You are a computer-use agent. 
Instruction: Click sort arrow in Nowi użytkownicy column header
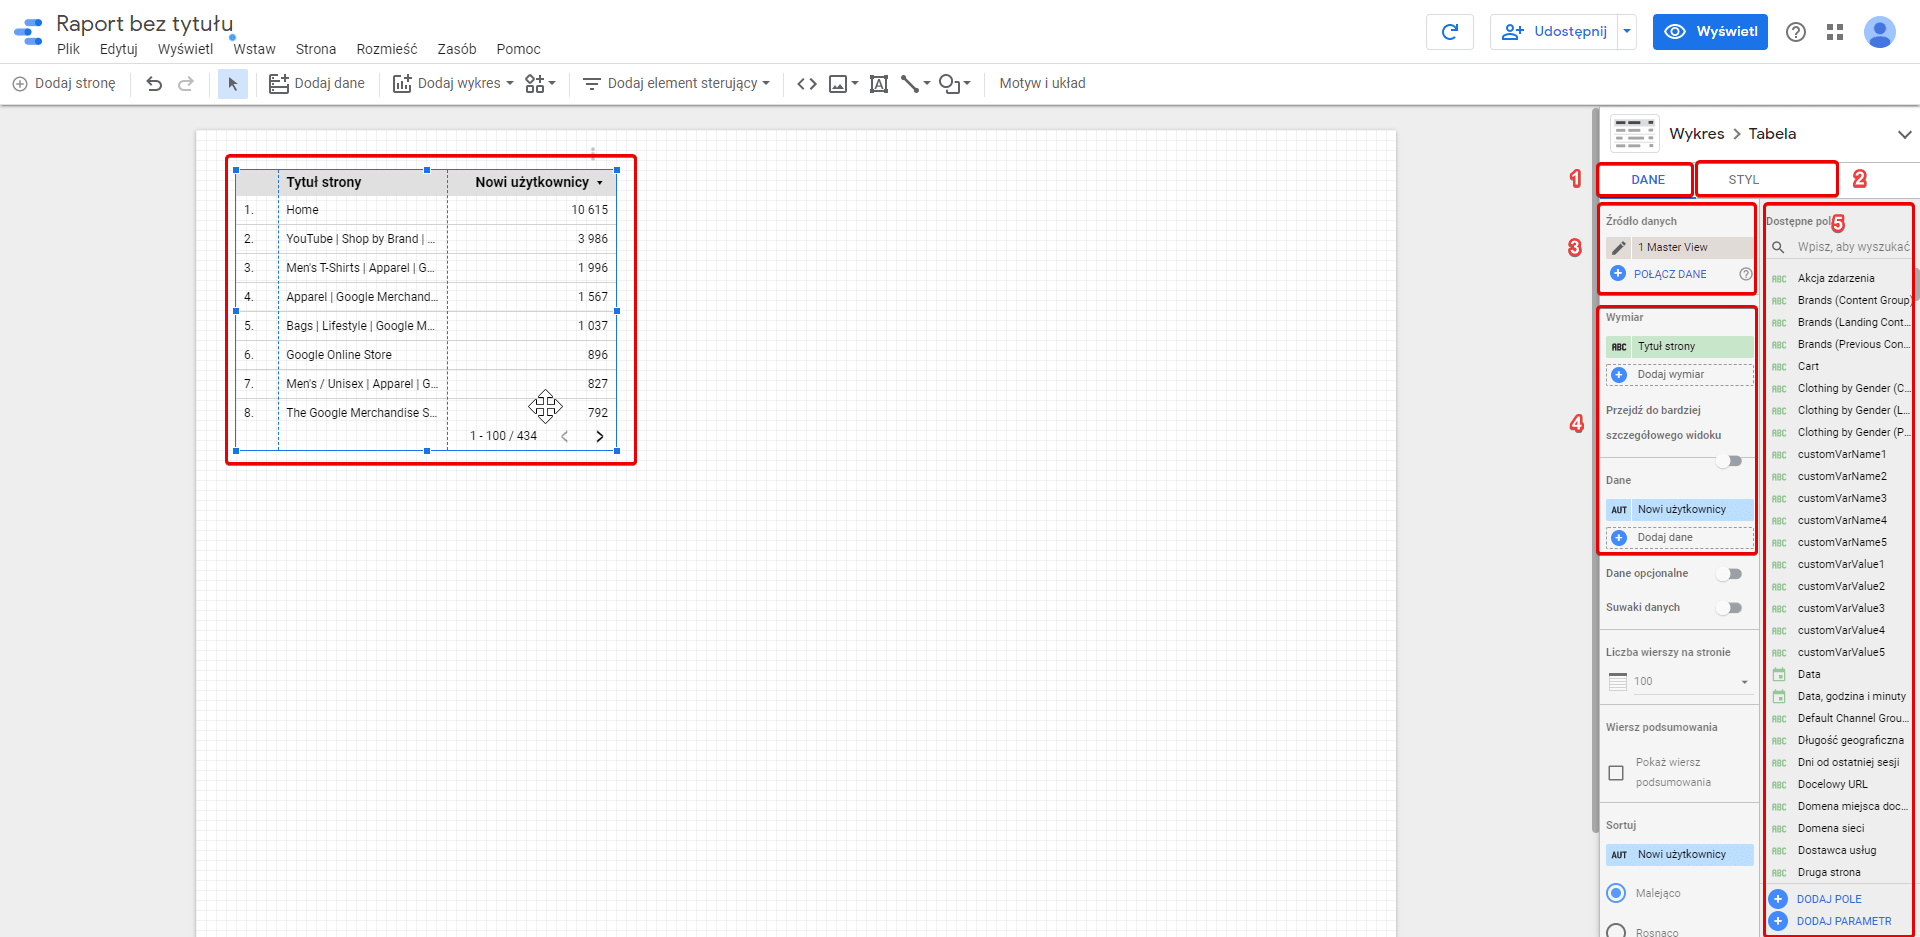point(600,183)
